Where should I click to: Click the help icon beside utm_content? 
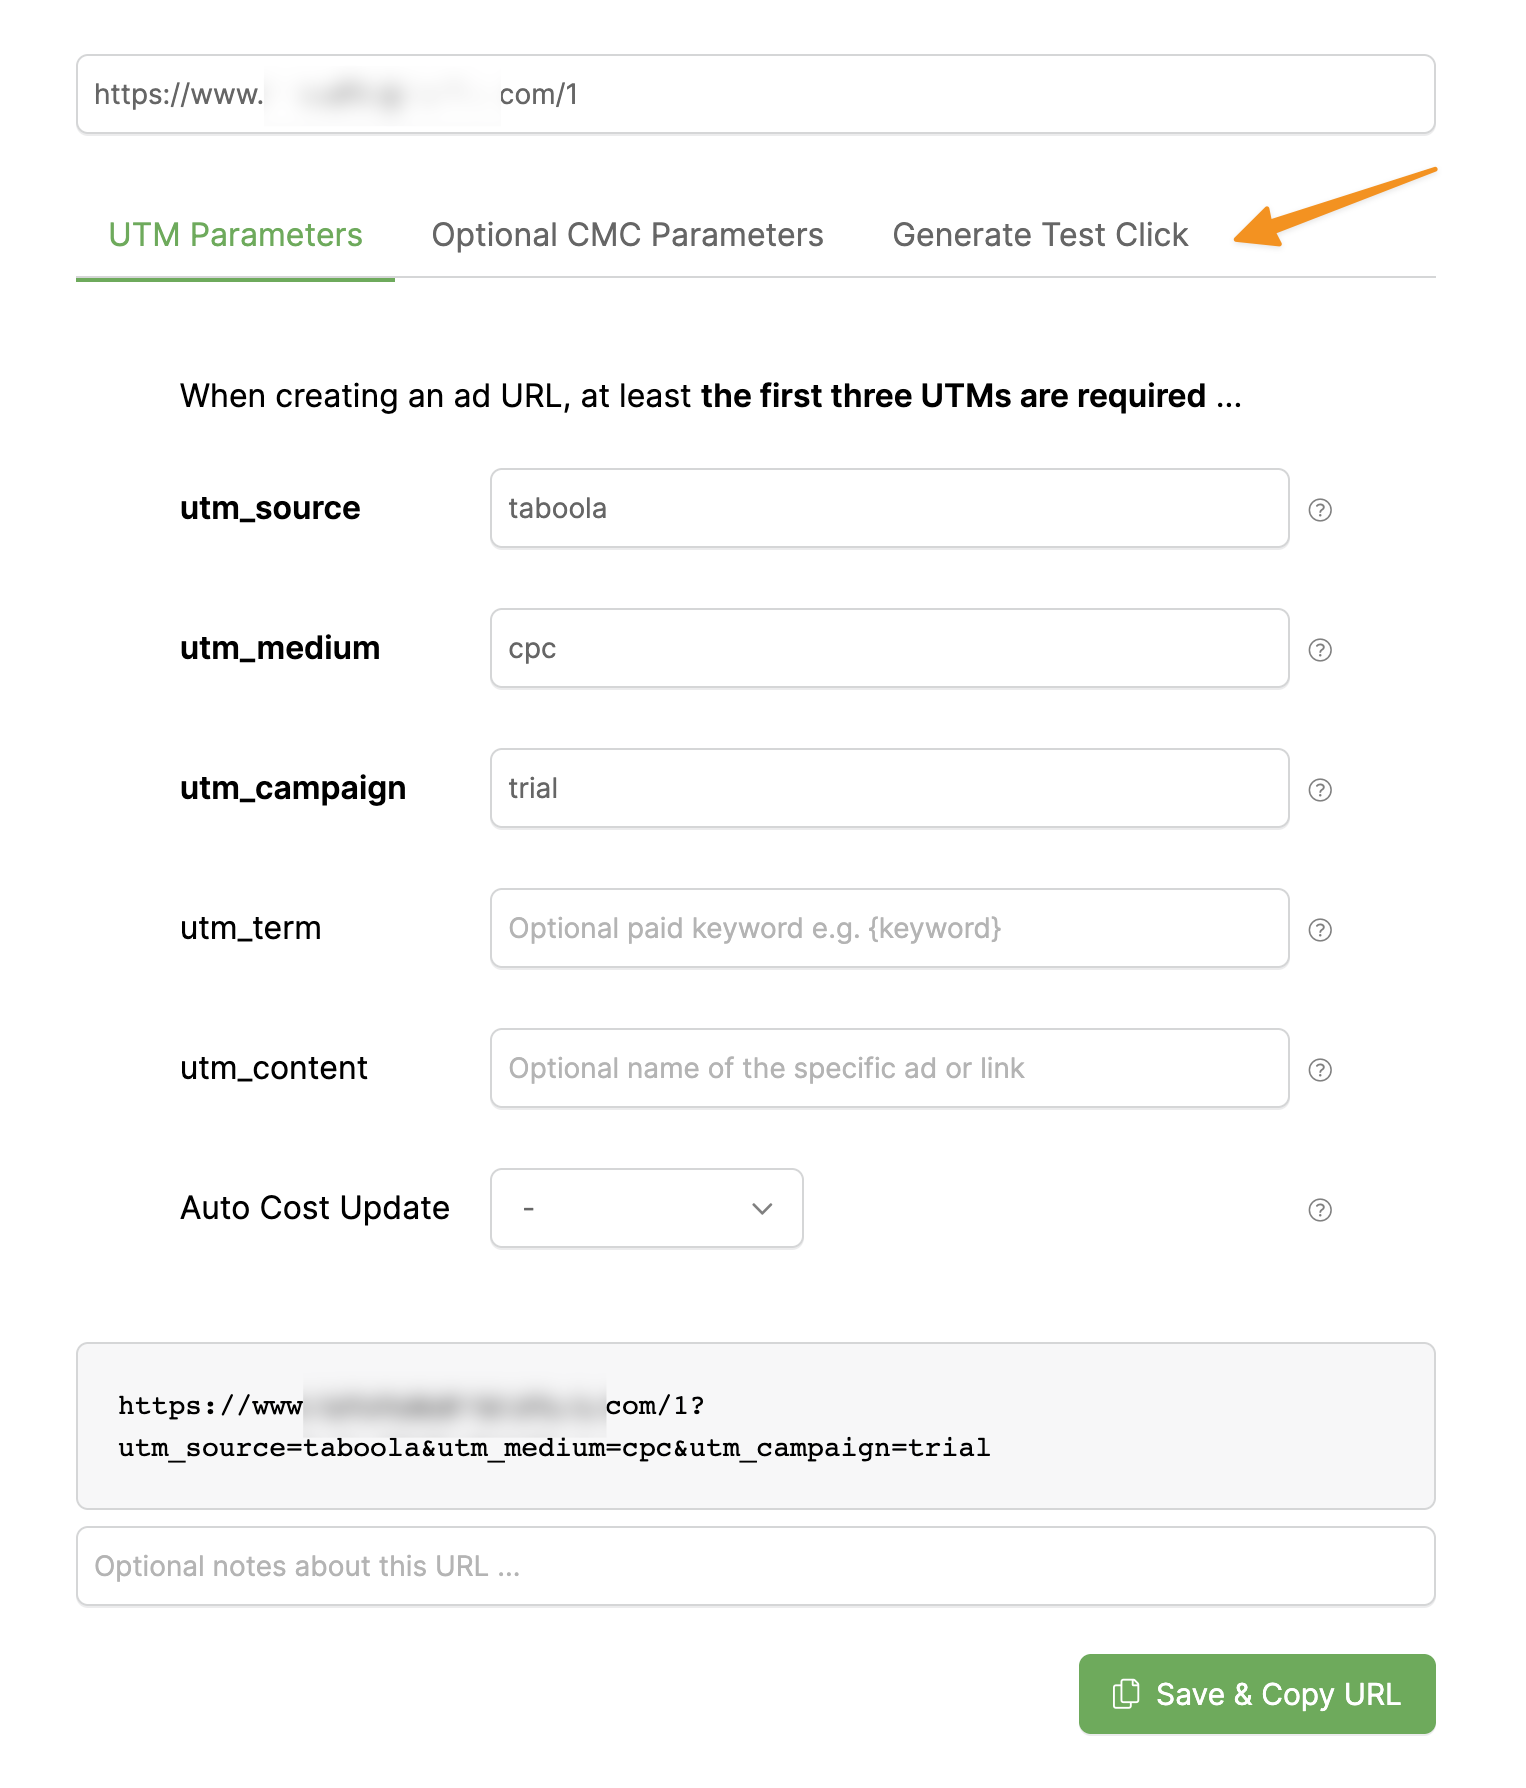point(1320,1070)
